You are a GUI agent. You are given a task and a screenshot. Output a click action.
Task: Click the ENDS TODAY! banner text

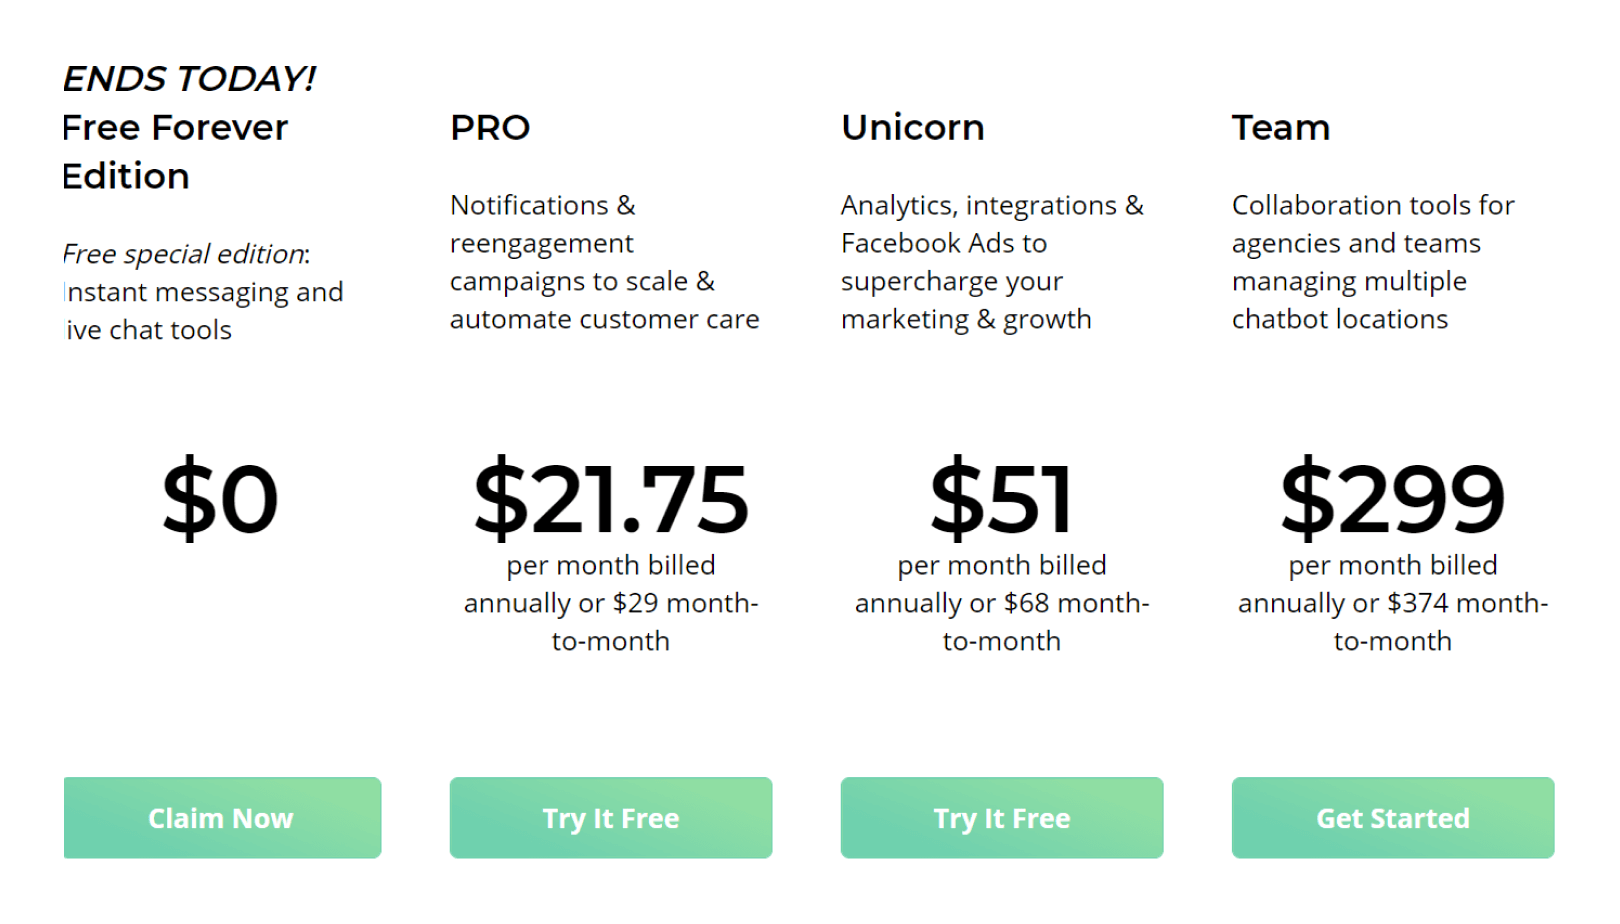point(189,79)
